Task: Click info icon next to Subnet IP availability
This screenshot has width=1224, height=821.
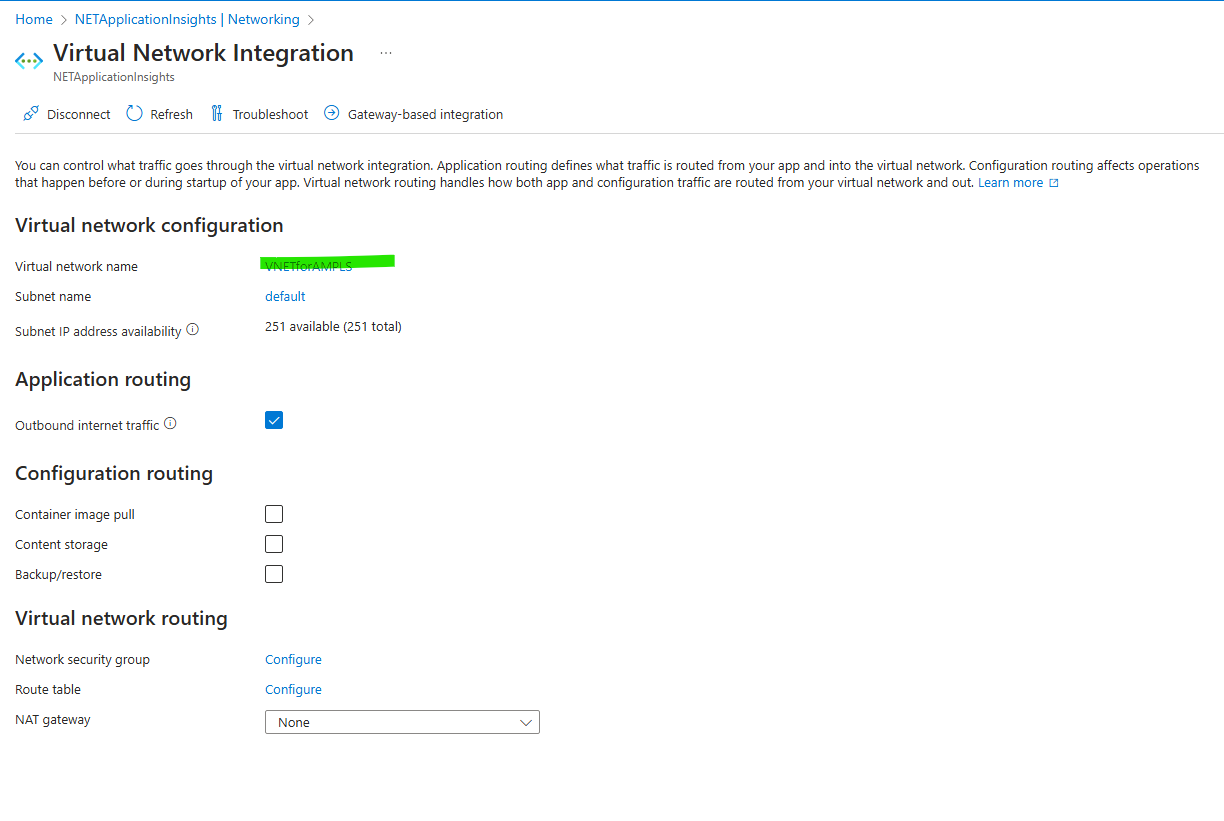Action: click(193, 329)
